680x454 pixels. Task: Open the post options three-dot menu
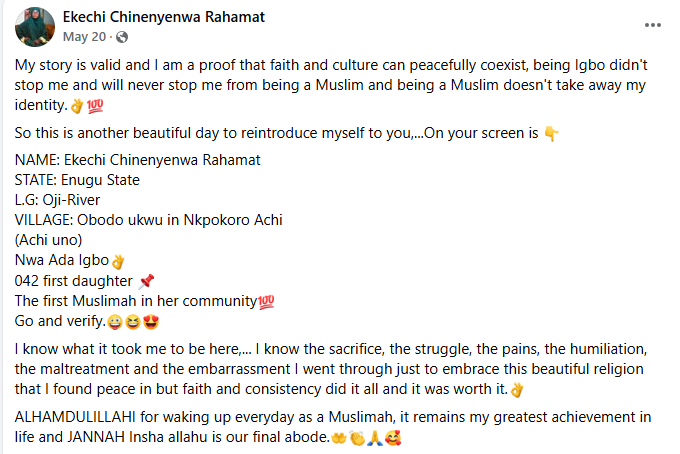(x=652, y=25)
